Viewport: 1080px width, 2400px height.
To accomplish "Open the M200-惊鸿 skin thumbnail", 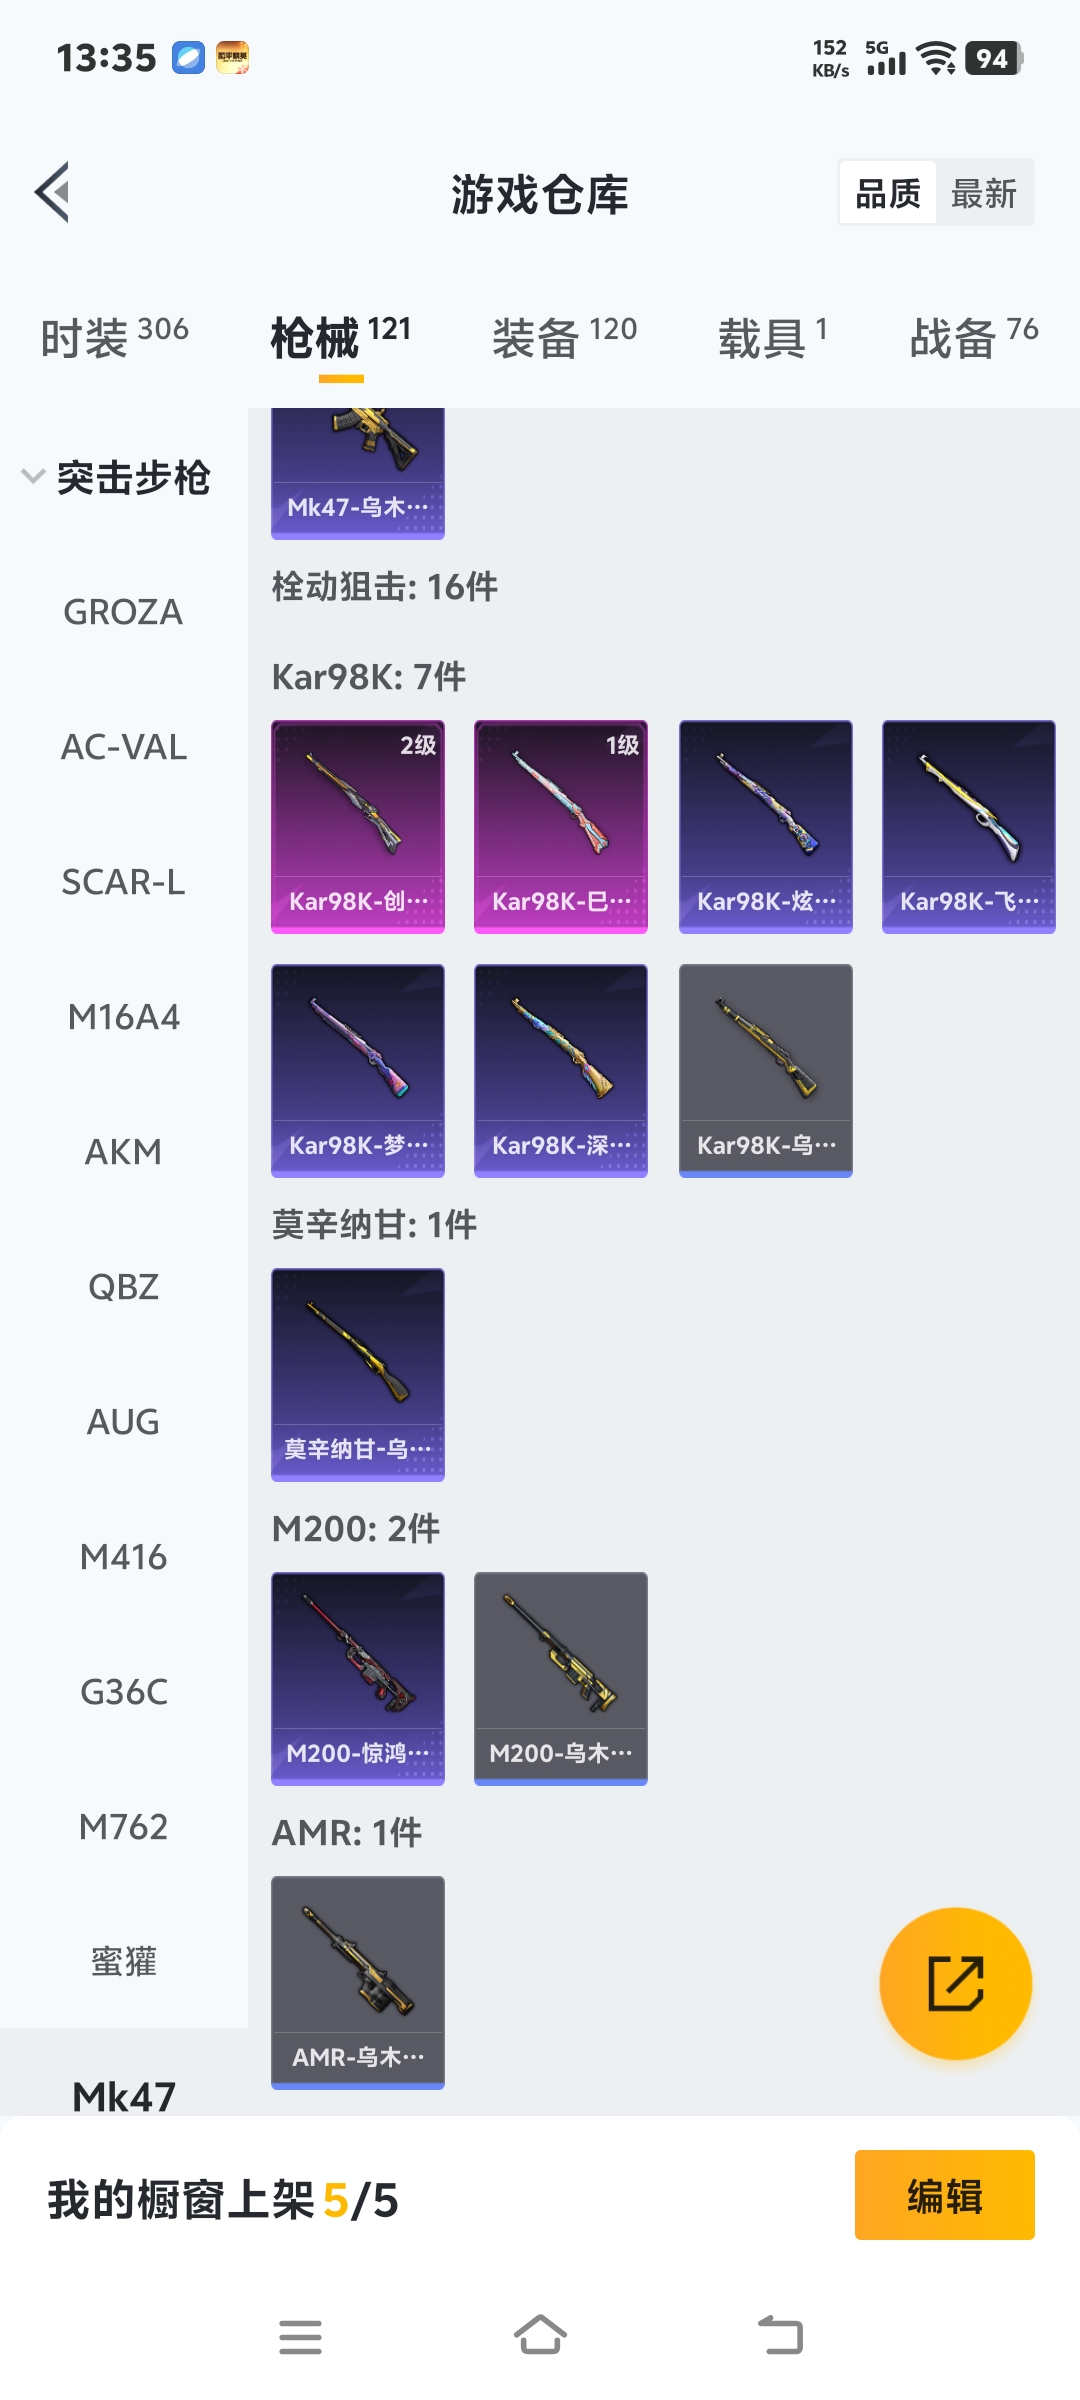I will coord(358,1679).
